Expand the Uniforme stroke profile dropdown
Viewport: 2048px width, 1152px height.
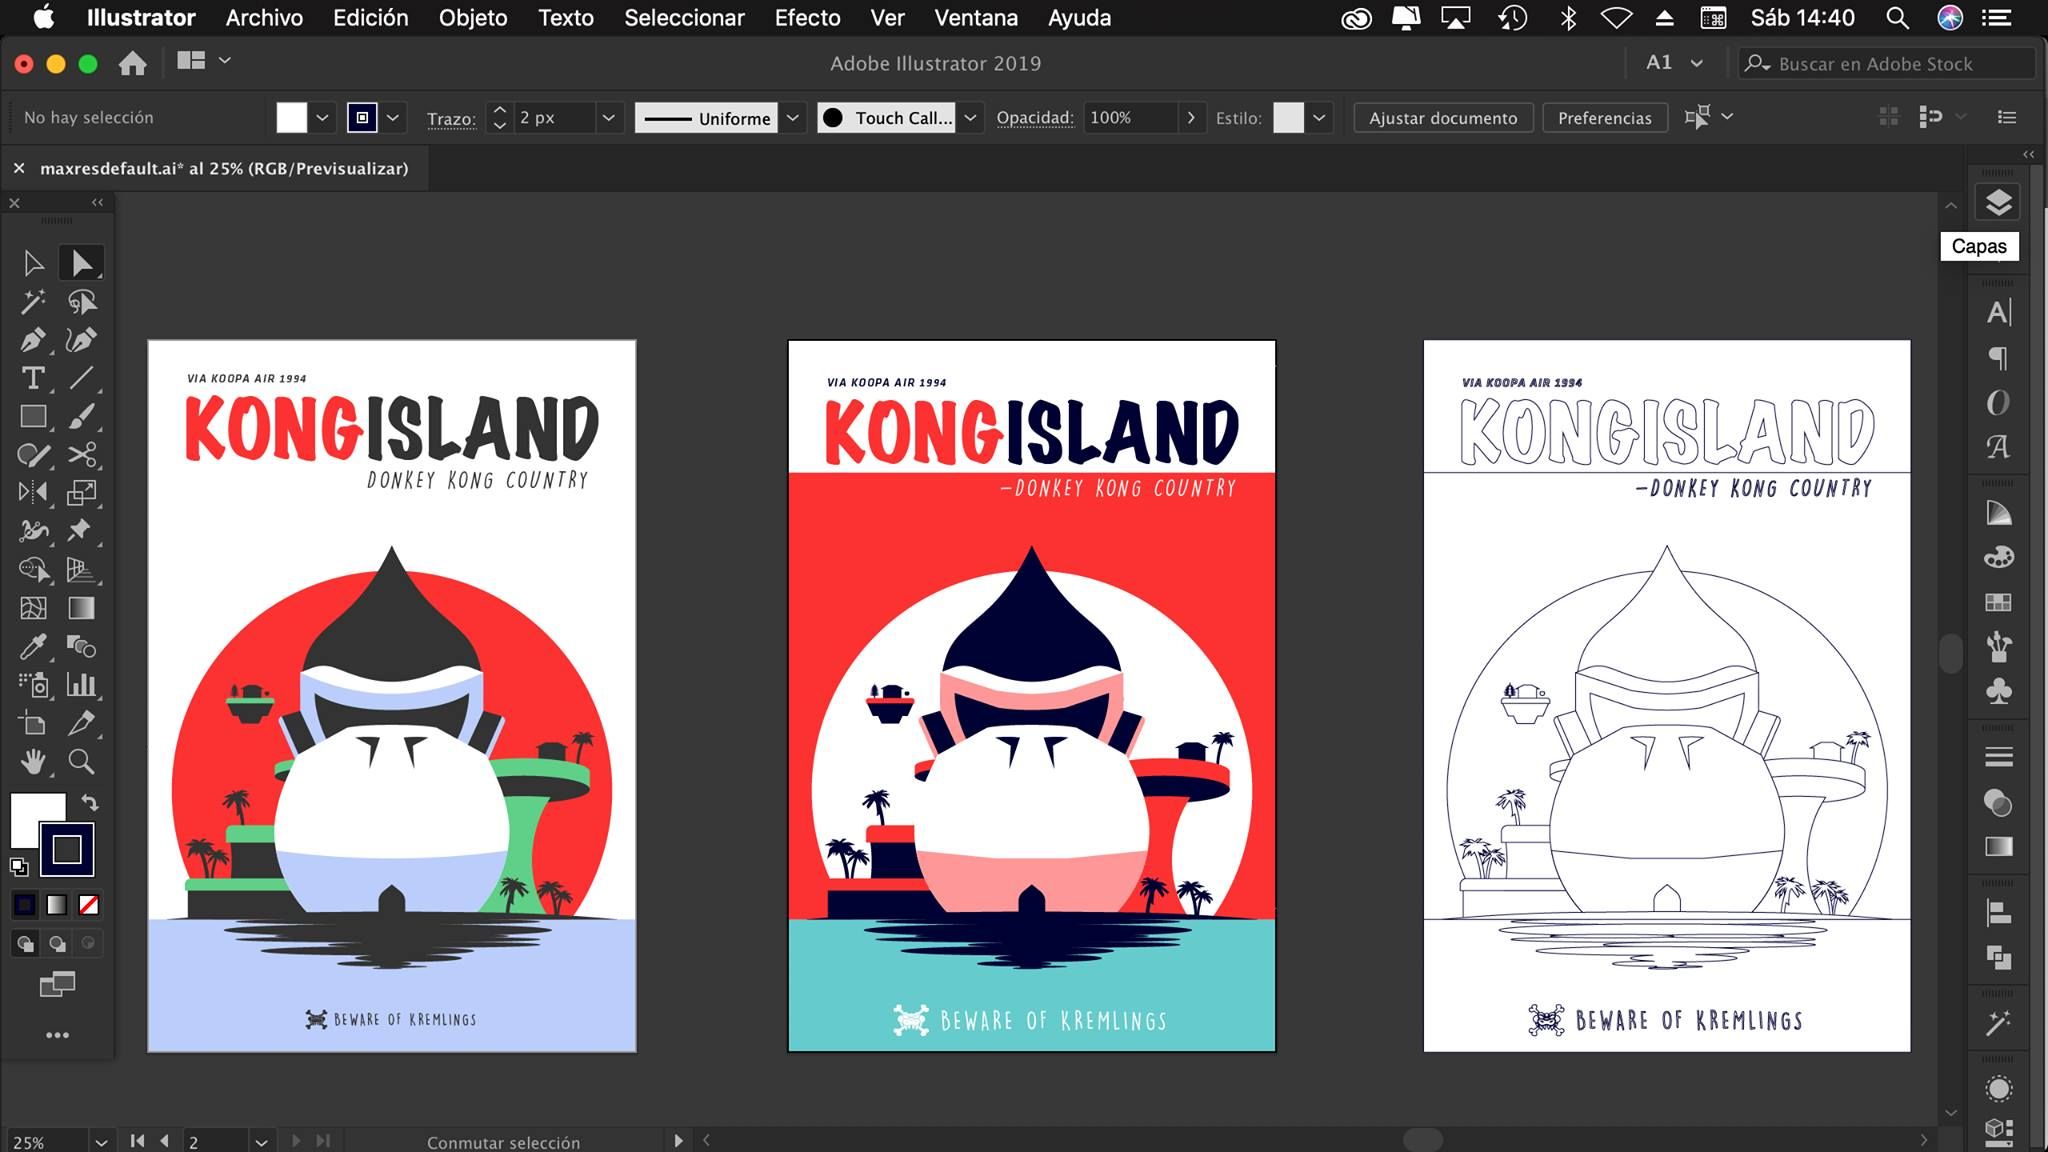pyautogui.click(x=792, y=118)
